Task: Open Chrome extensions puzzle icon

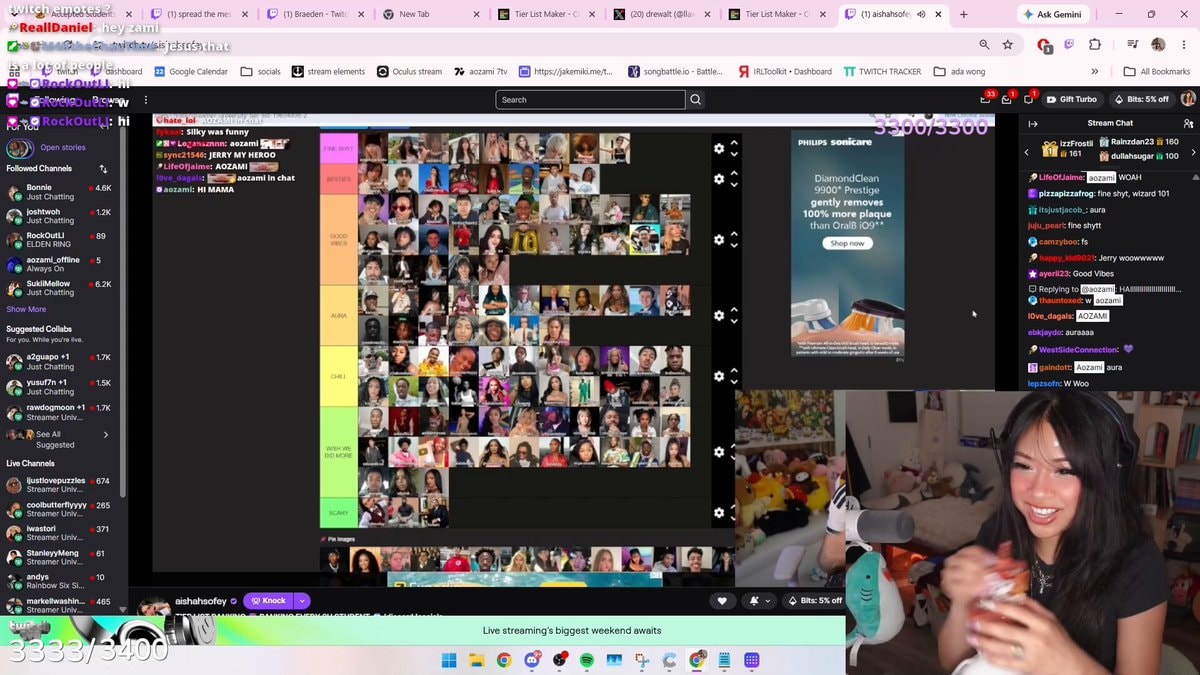Action: coord(1094,44)
